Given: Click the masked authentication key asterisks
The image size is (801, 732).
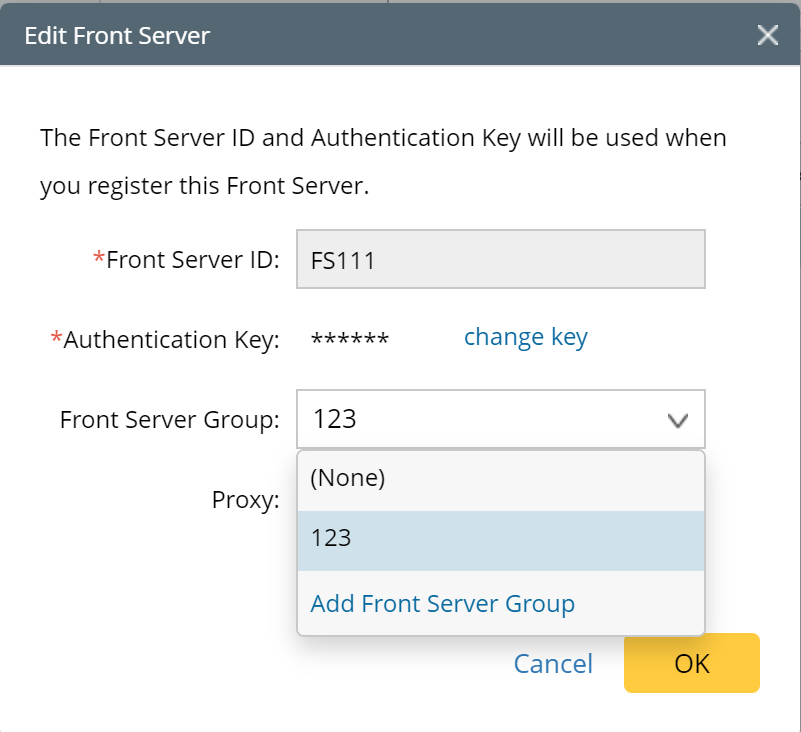Looking at the screenshot, I should pyautogui.click(x=350, y=340).
